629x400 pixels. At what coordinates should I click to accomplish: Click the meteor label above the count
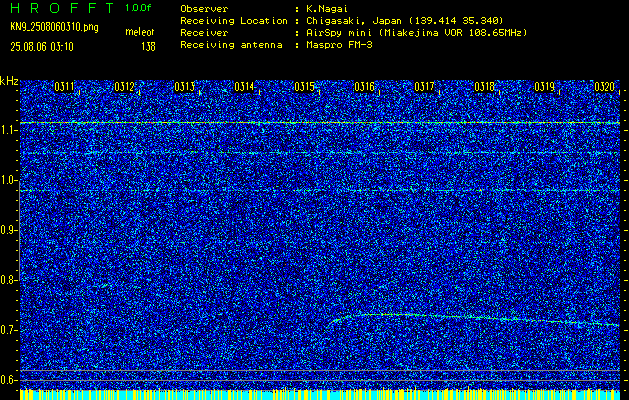click(x=140, y=32)
